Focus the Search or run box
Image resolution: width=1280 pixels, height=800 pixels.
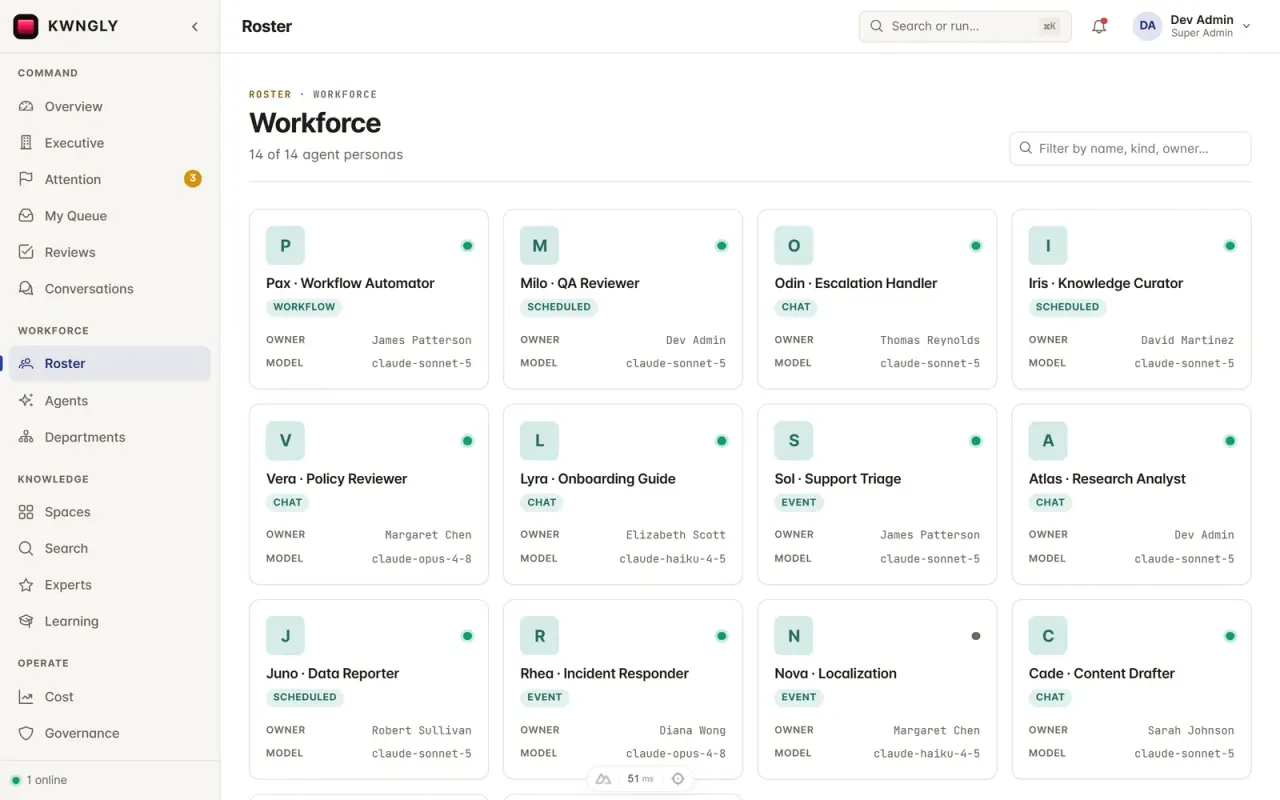point(965,27)
